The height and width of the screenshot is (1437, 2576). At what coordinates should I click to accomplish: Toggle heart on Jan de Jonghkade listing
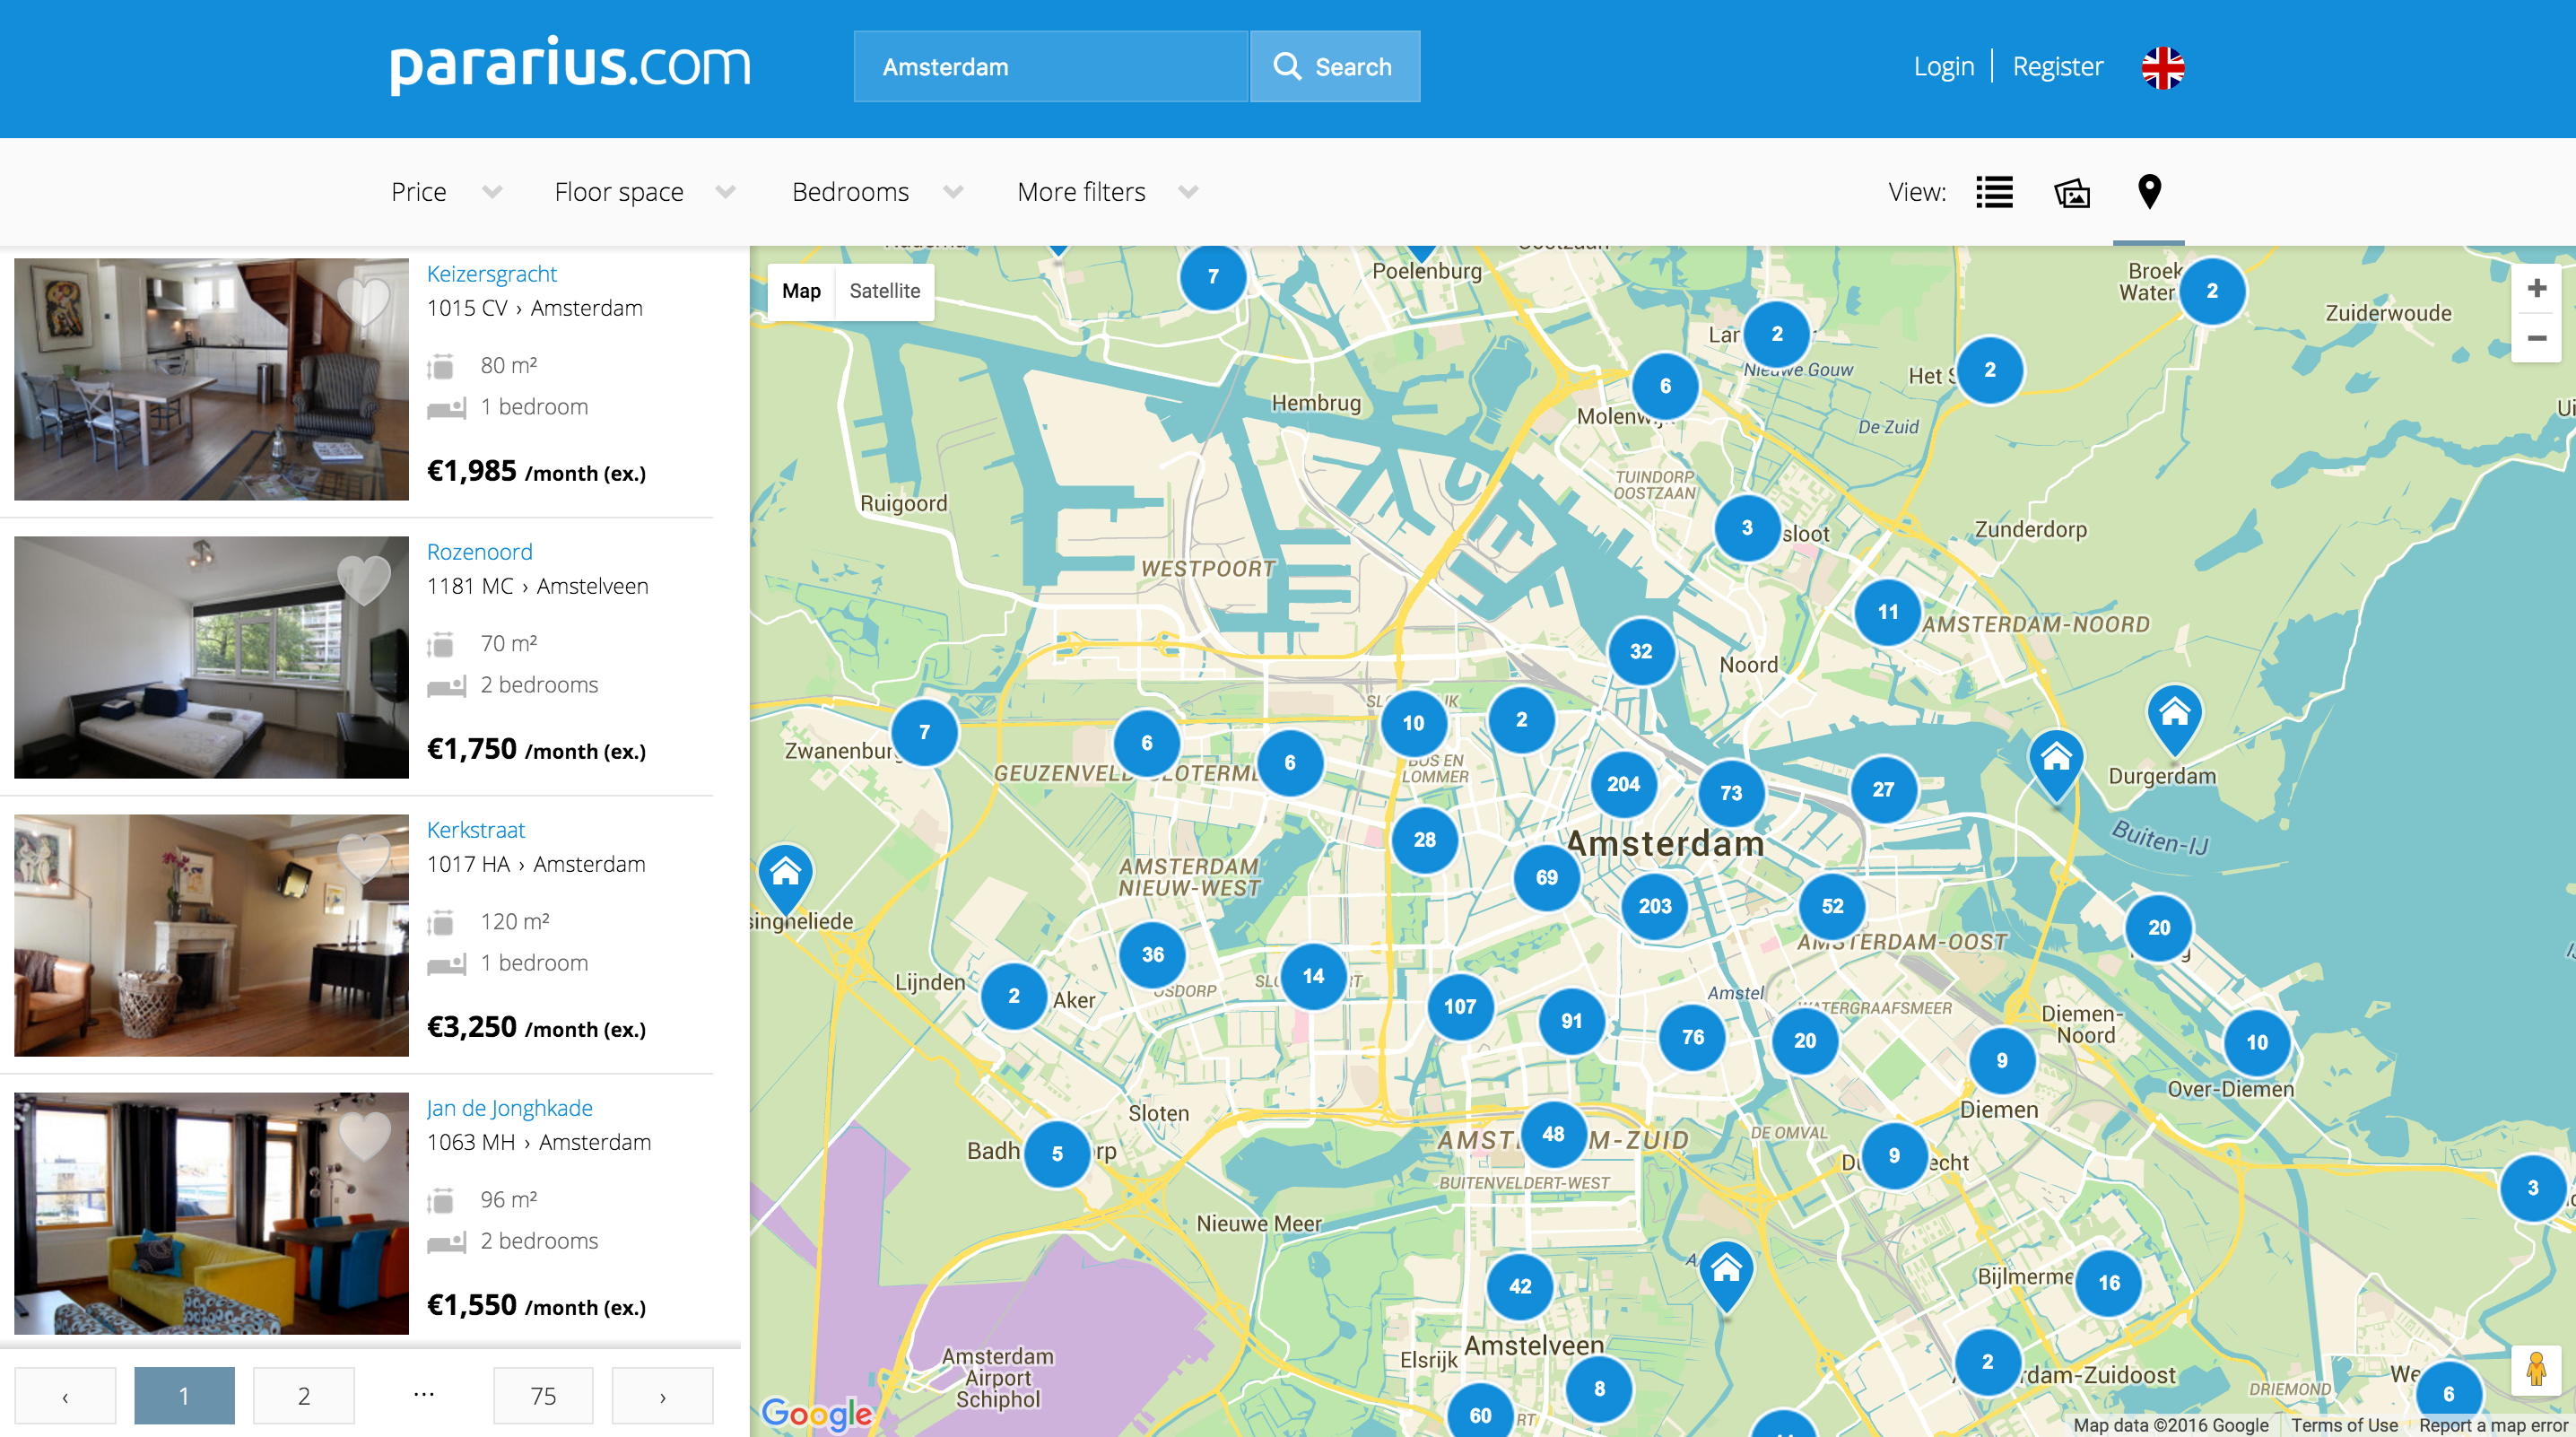(362, 1134)
